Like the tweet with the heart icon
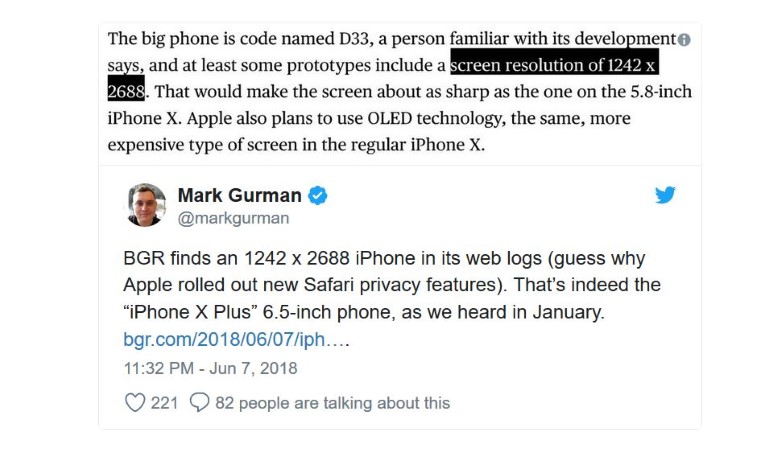770x453 pixels. (x=135, y=403)
